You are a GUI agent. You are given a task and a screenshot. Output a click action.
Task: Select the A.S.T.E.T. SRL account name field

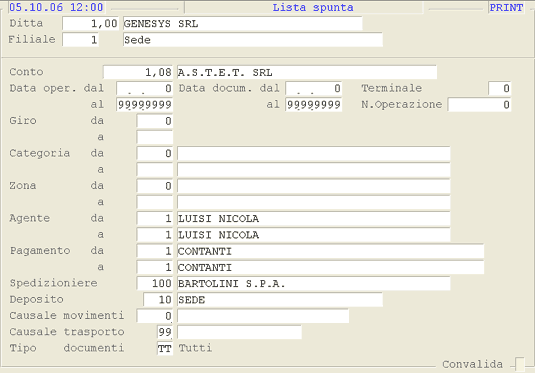307,72
